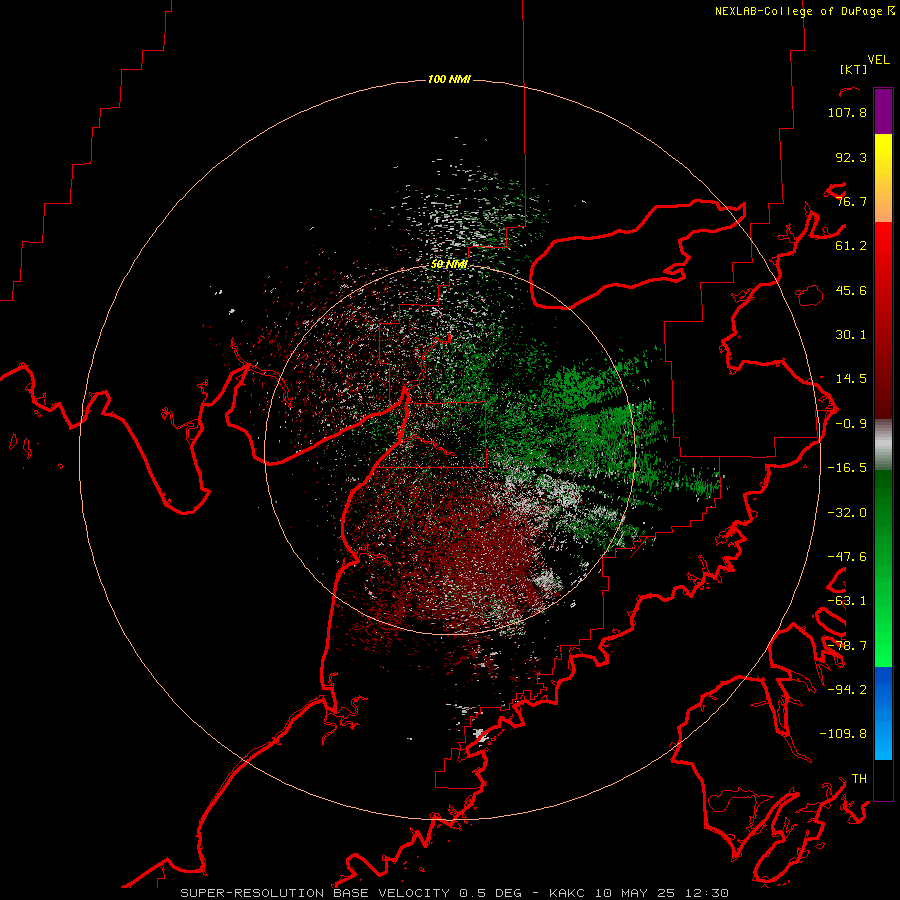Click the yellow-orange segment of the color bar
The image size is (900, 900).
point(883,178)
